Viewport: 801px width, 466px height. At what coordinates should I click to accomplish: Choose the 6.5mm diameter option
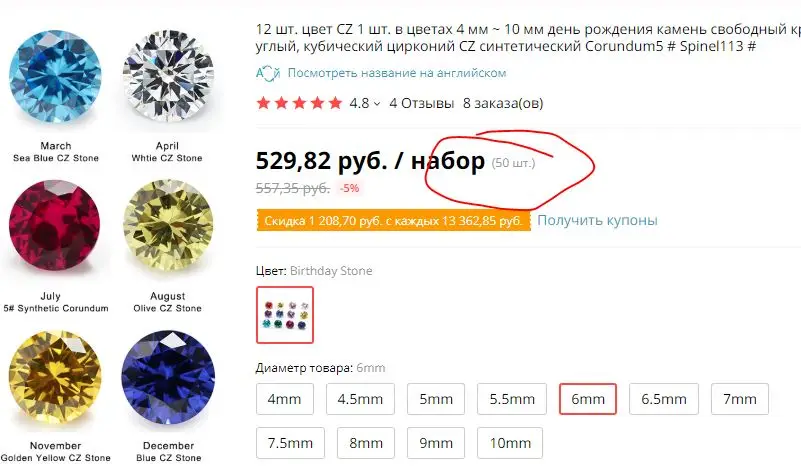[664, 399]
